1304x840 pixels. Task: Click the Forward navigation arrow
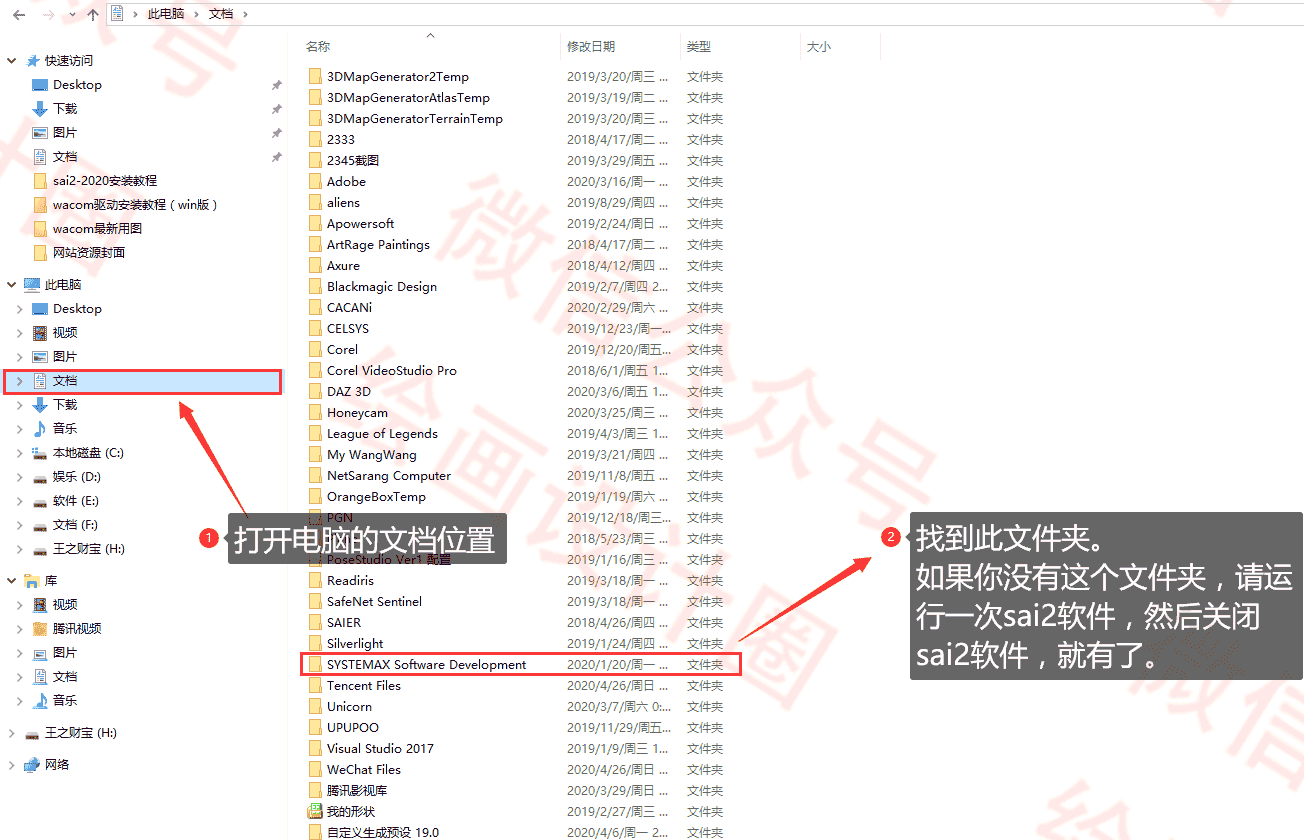coord(48,15)
